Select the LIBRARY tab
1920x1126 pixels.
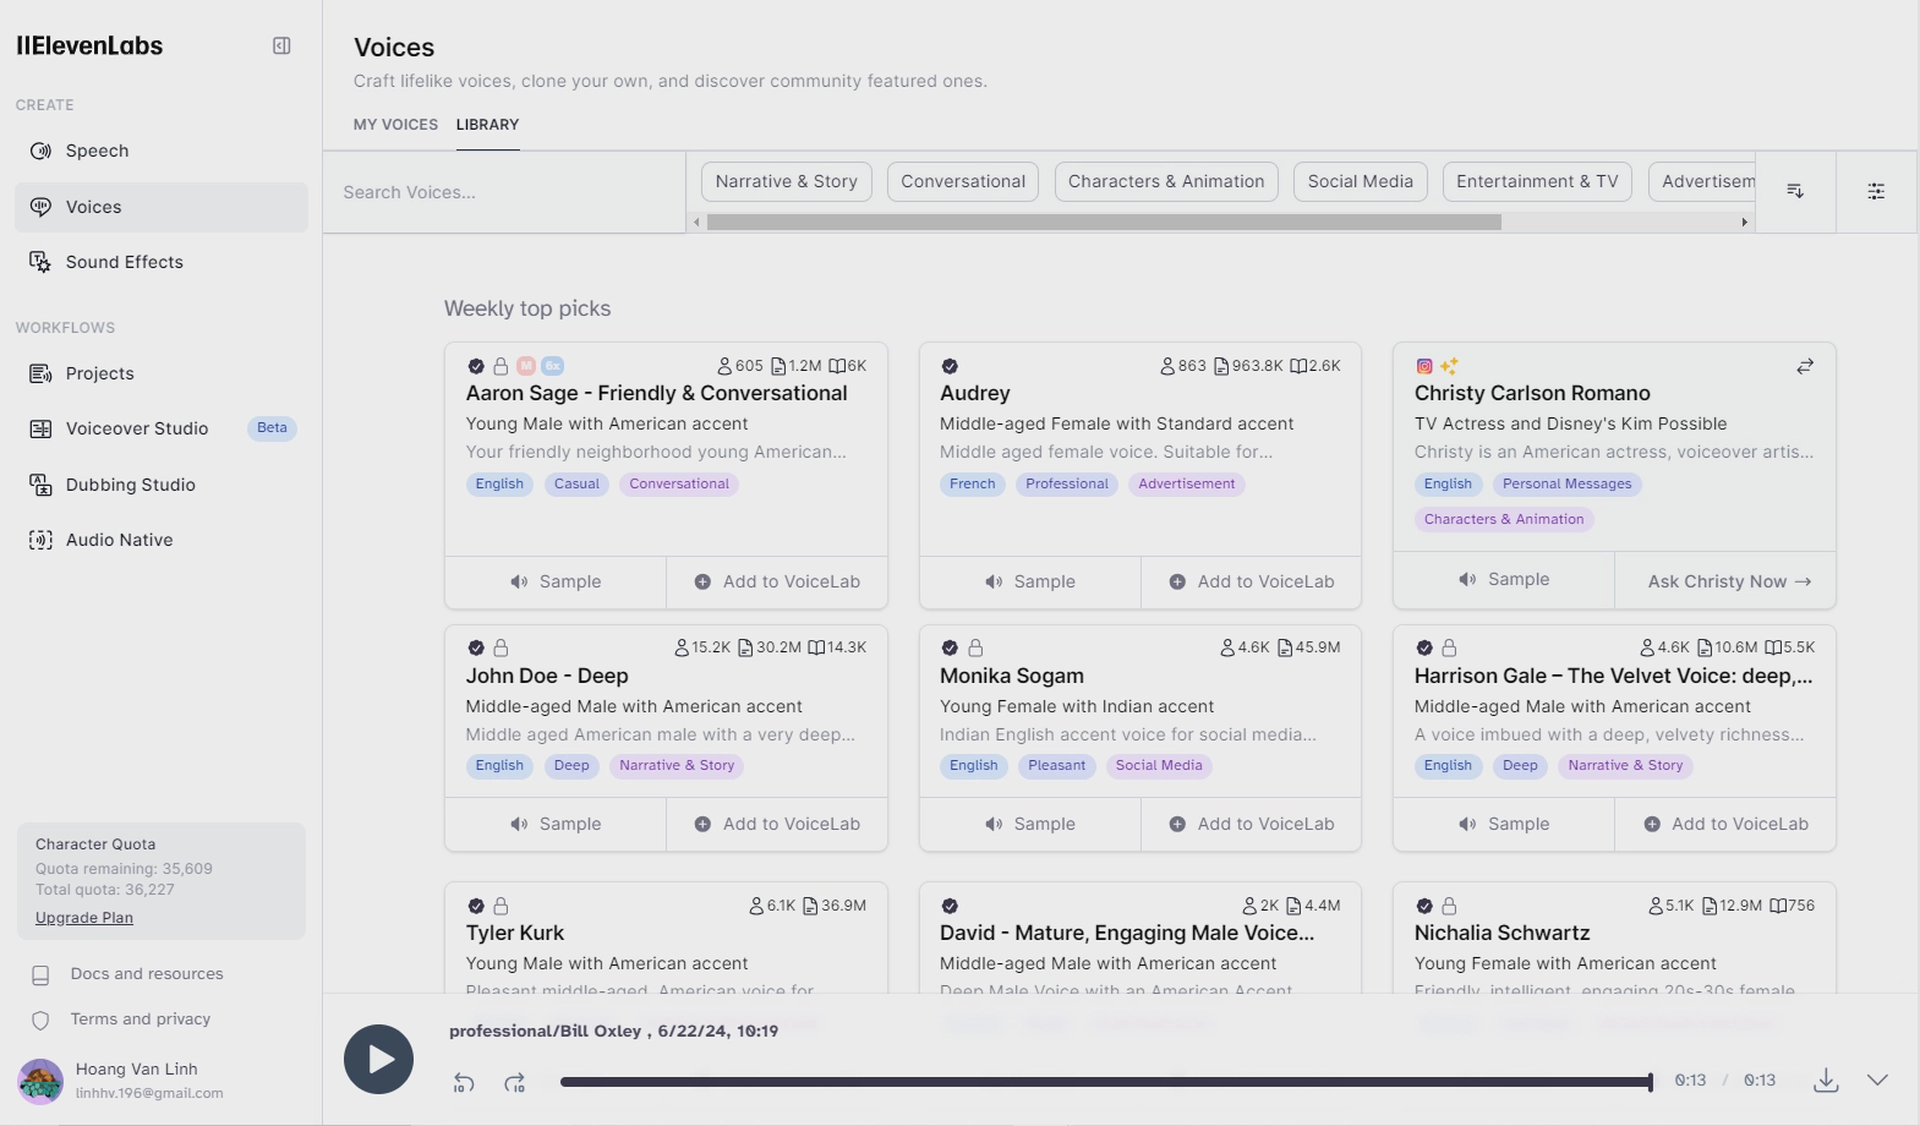tap(487, 125)
